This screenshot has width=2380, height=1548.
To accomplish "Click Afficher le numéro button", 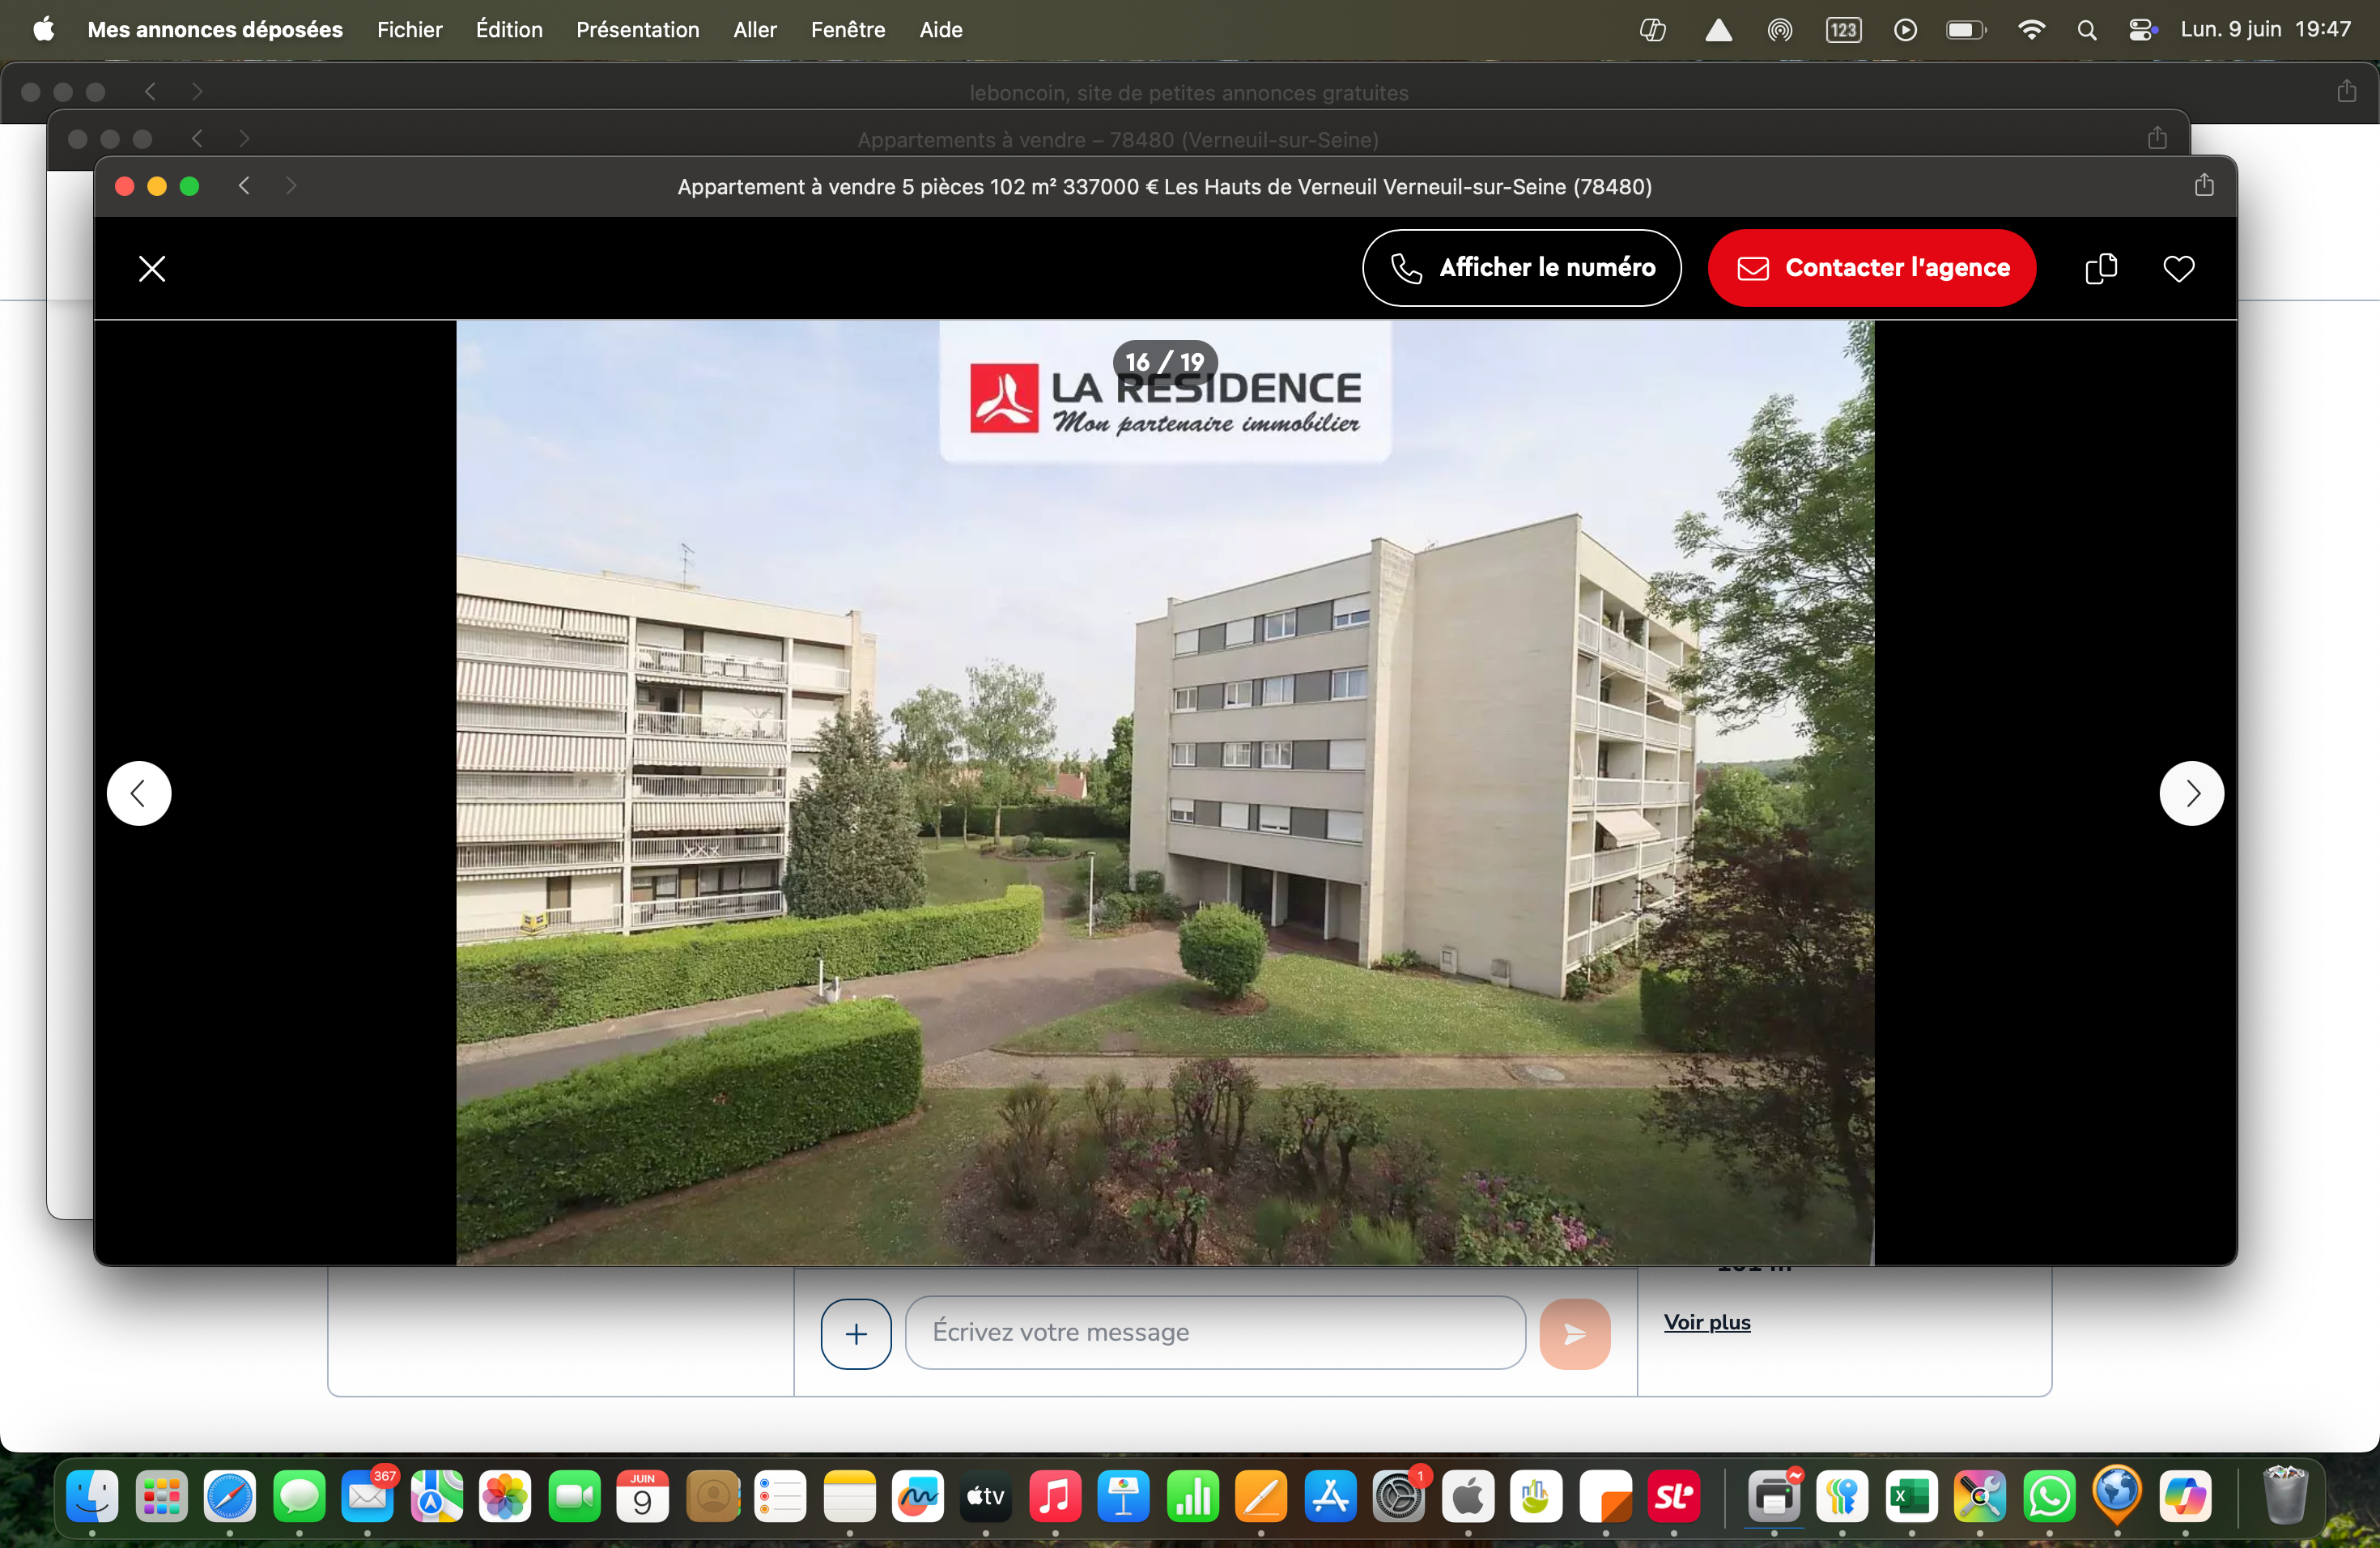I will pos(1521,268).
